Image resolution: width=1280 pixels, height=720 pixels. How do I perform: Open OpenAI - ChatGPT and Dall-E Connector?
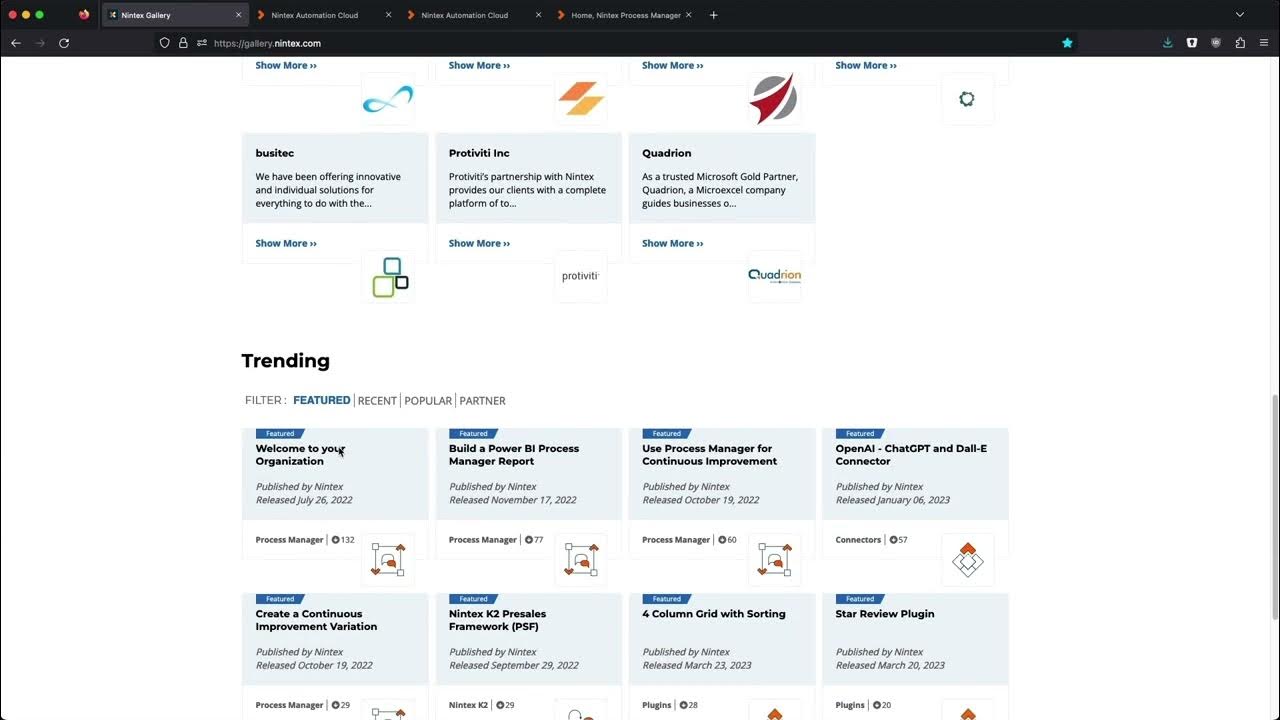[x=911, y=455]
